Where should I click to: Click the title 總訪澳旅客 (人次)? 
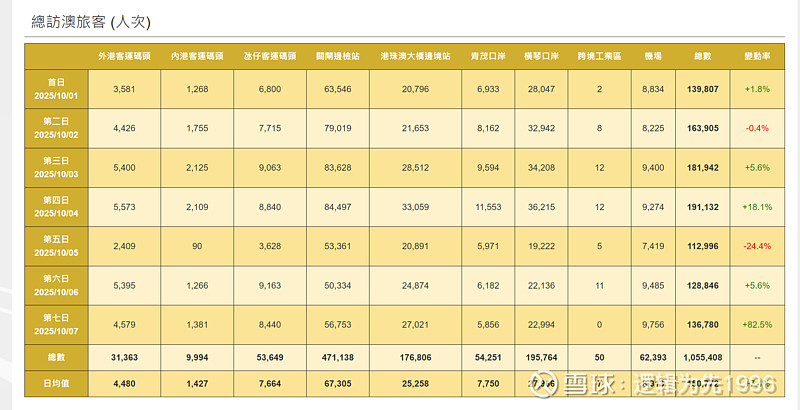point(92,20)
